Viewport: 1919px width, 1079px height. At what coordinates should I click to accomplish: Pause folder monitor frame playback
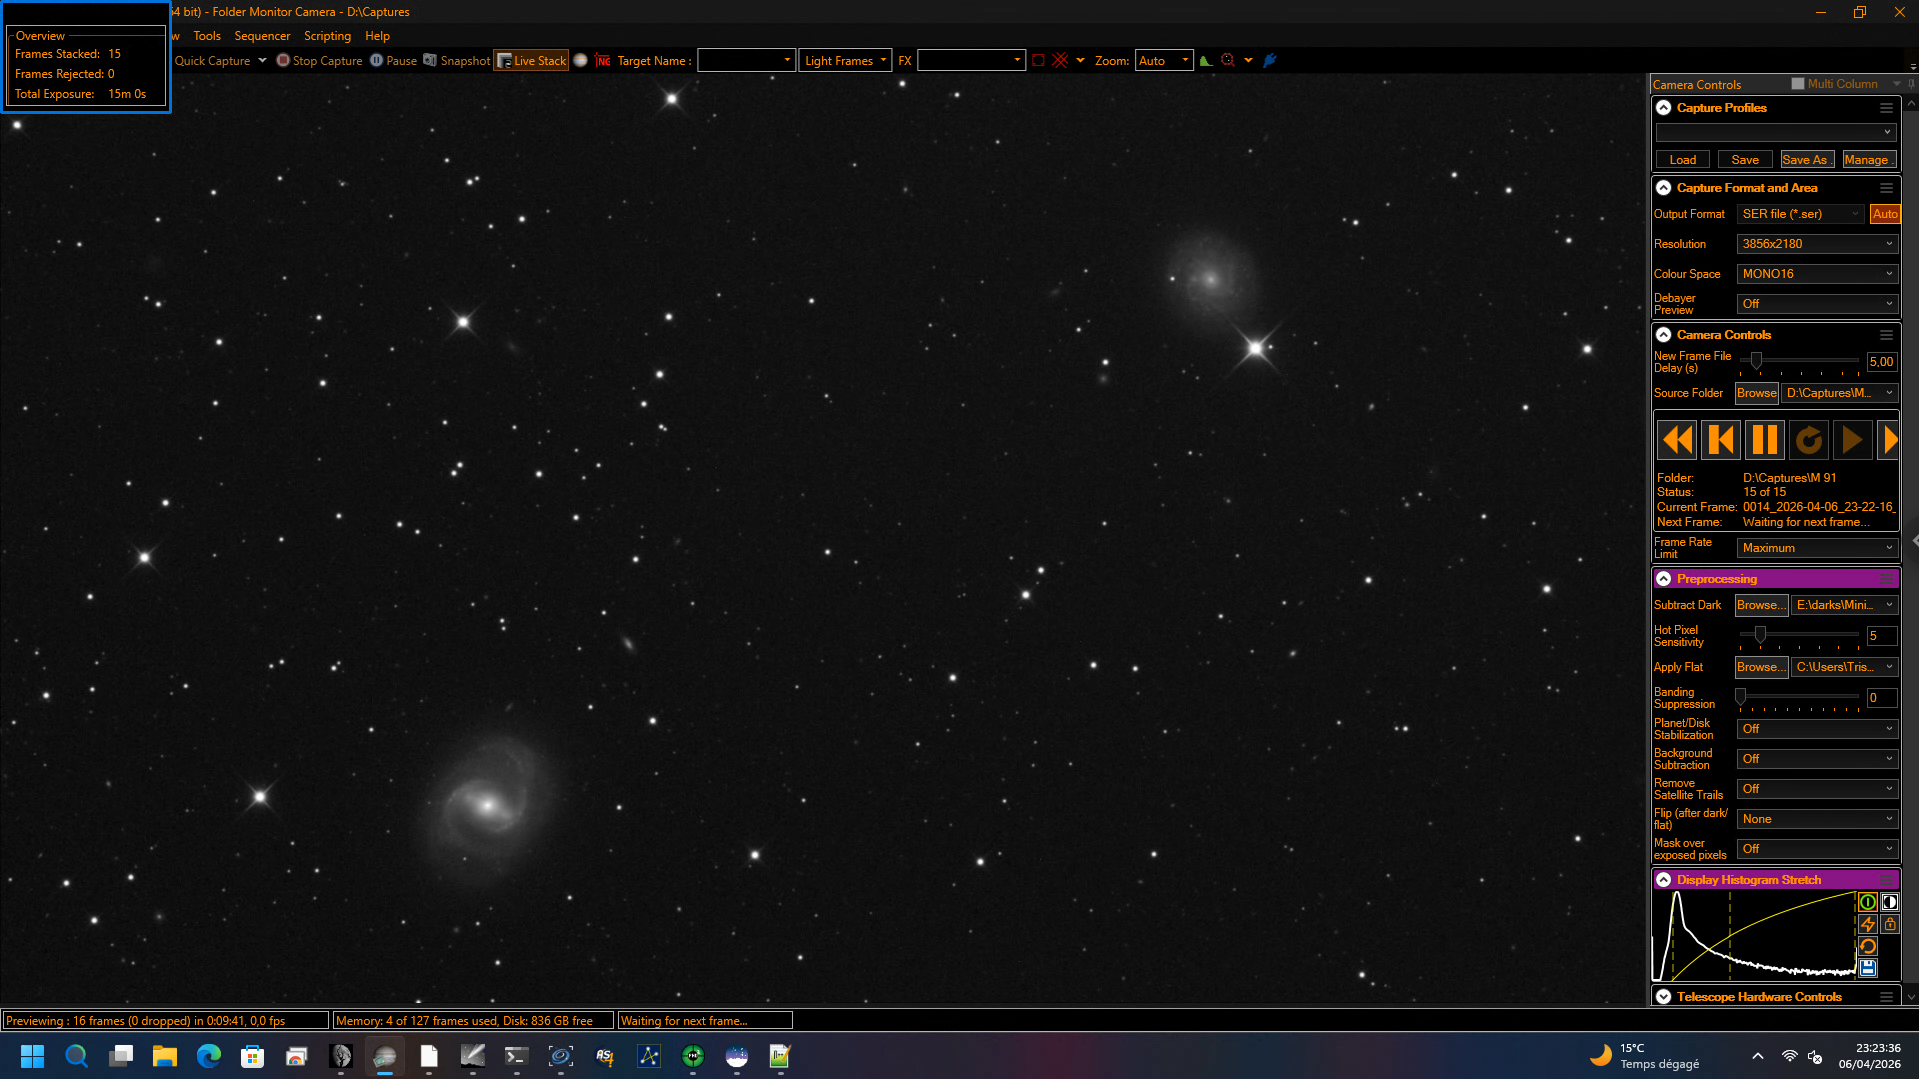pyautogui.click(x=1765, y=440)
